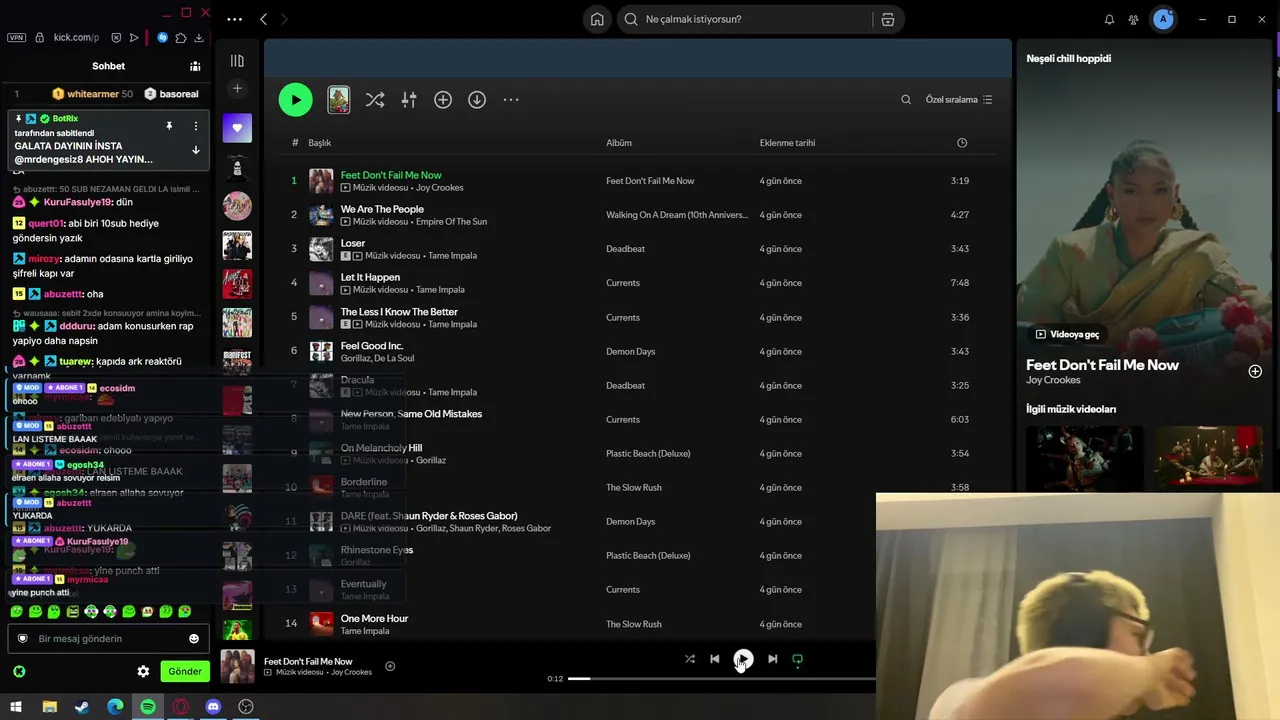Viewport: 1280px width, 720px height.
Task: Open Joy Crookes artist link in the track list
Action: (440, 188)
